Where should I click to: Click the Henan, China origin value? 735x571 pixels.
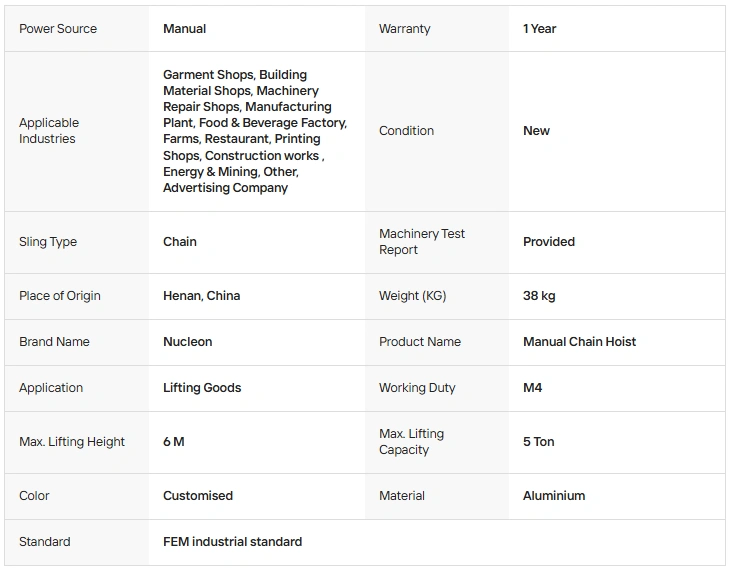click(x=202, y=296)
